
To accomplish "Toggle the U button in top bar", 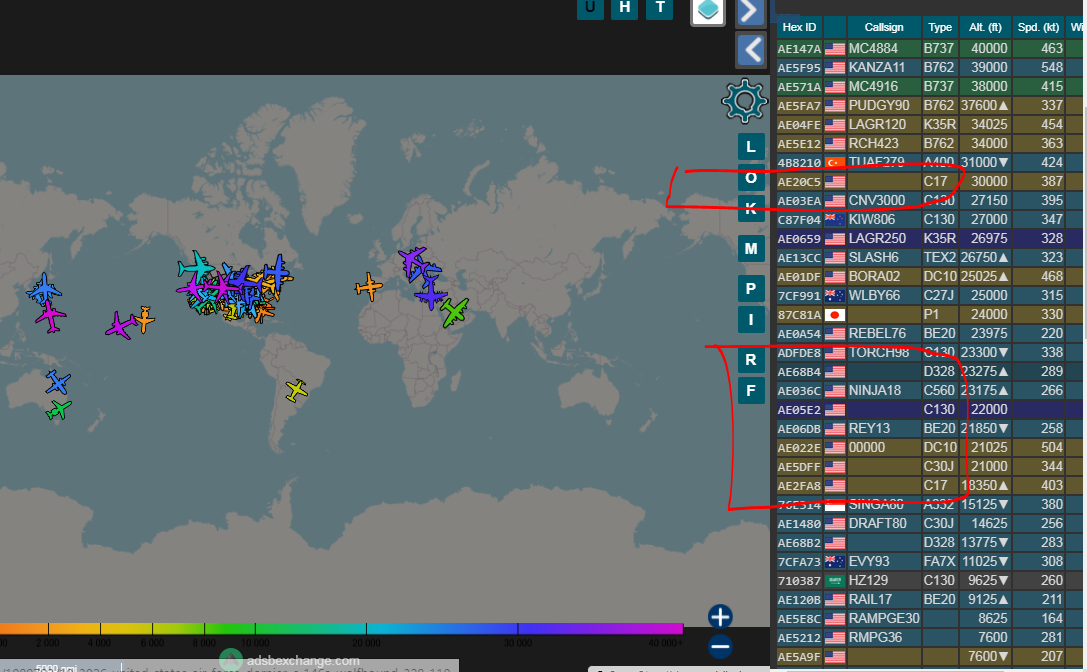I will click(590, 8).
